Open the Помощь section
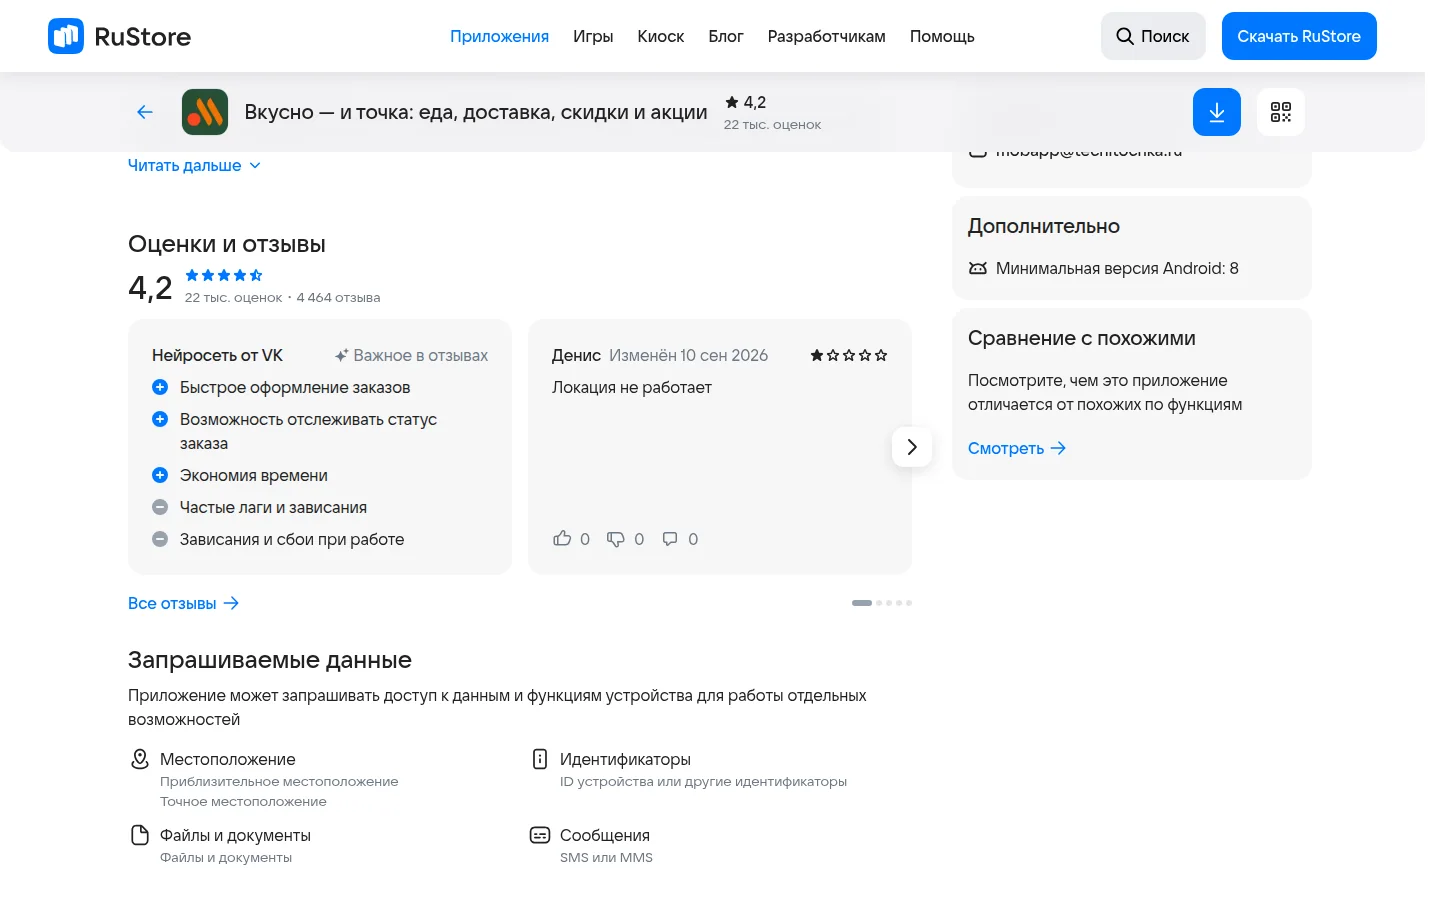The height and width of the screenshot is (900, 1440). coord(942,36)
